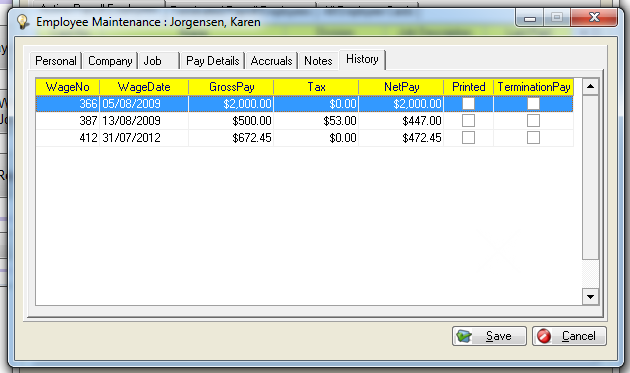Toggle Printed checkbox for wage 366

[468, 104]
